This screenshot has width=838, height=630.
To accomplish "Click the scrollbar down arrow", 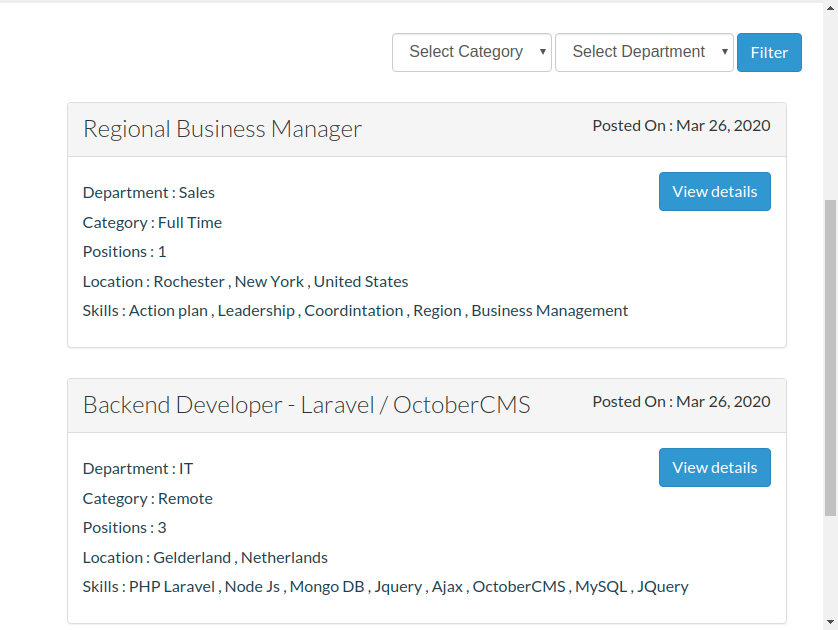I will coord(831,622).
